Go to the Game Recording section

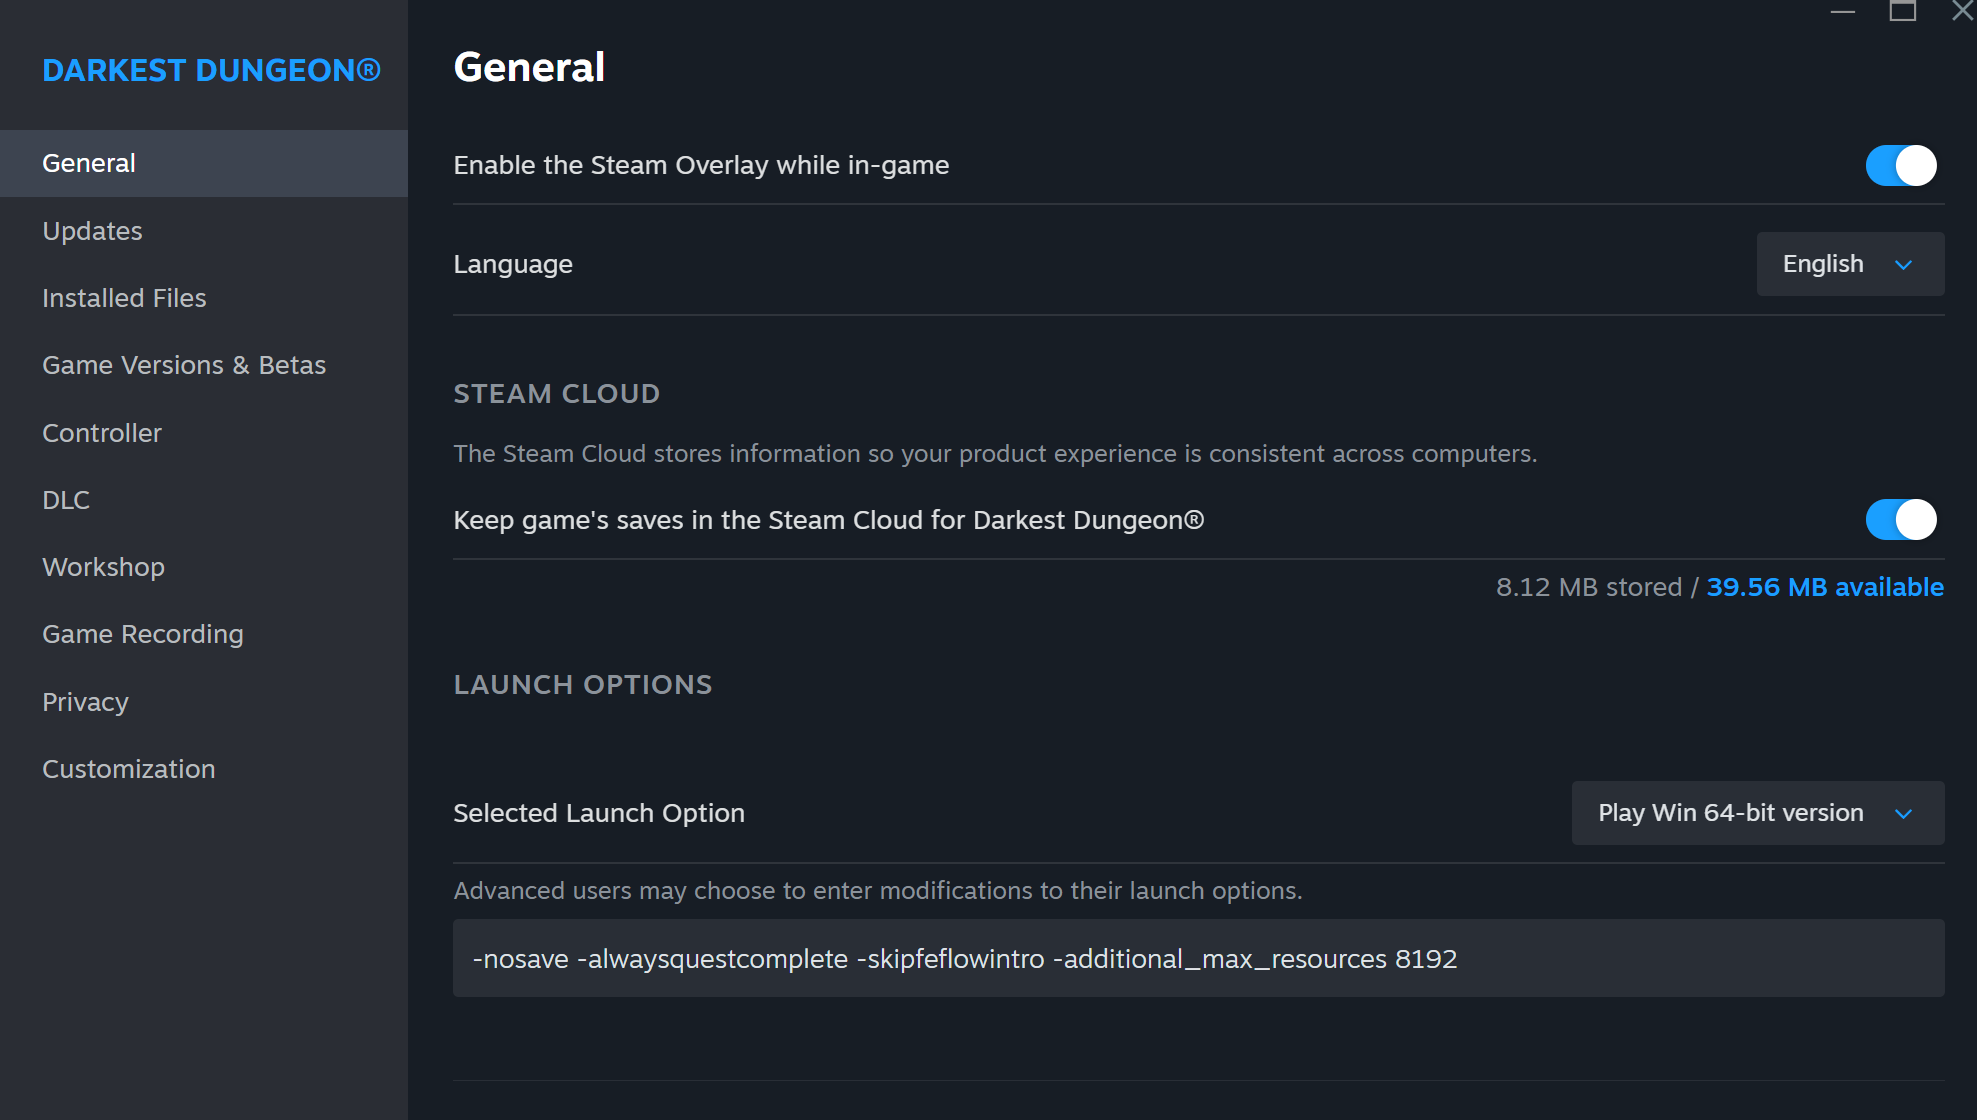click(143, 634)
